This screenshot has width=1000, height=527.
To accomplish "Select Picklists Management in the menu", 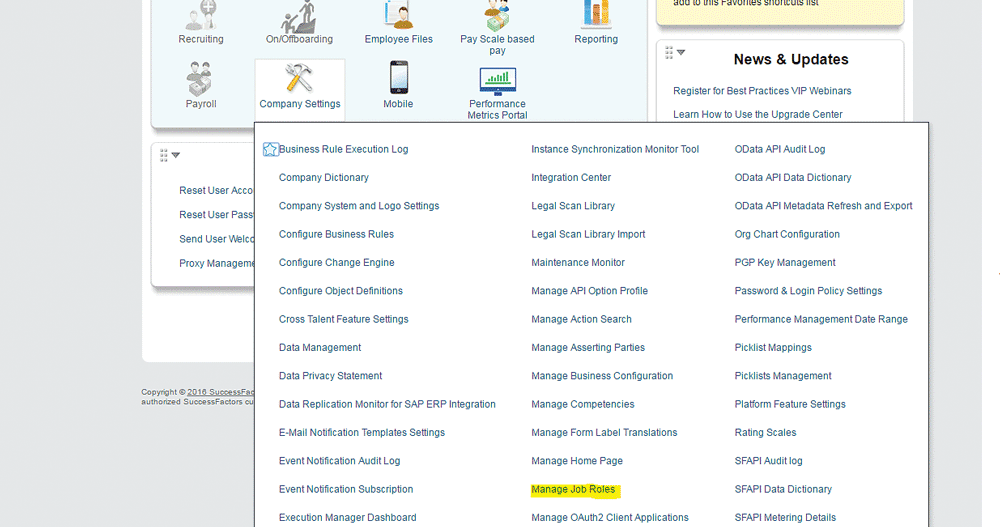I will pyautogui.click(x=783, y=376).
